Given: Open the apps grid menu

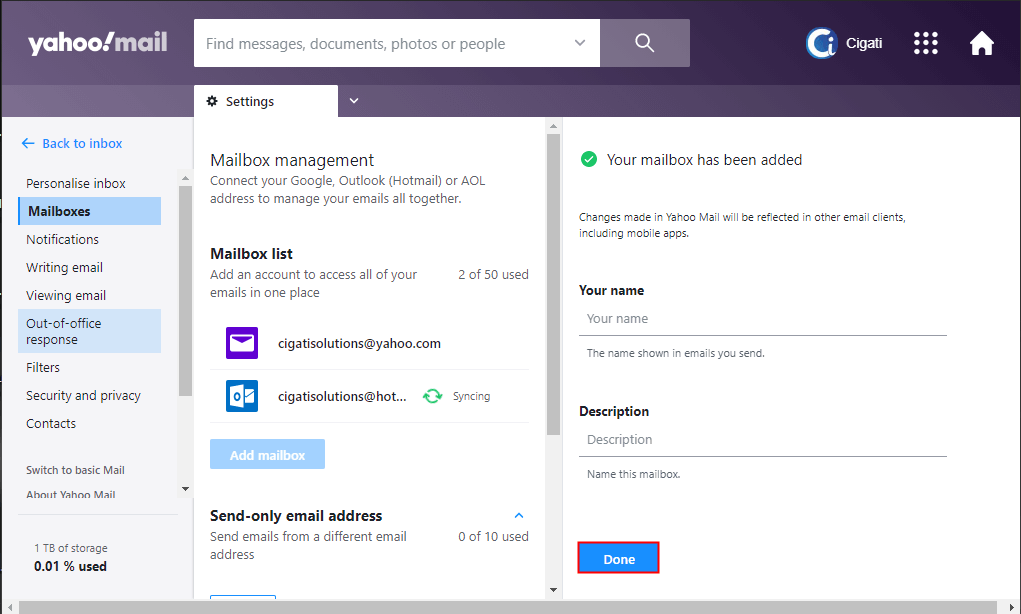Looking at the screenshot, I should tap(925, 43).
